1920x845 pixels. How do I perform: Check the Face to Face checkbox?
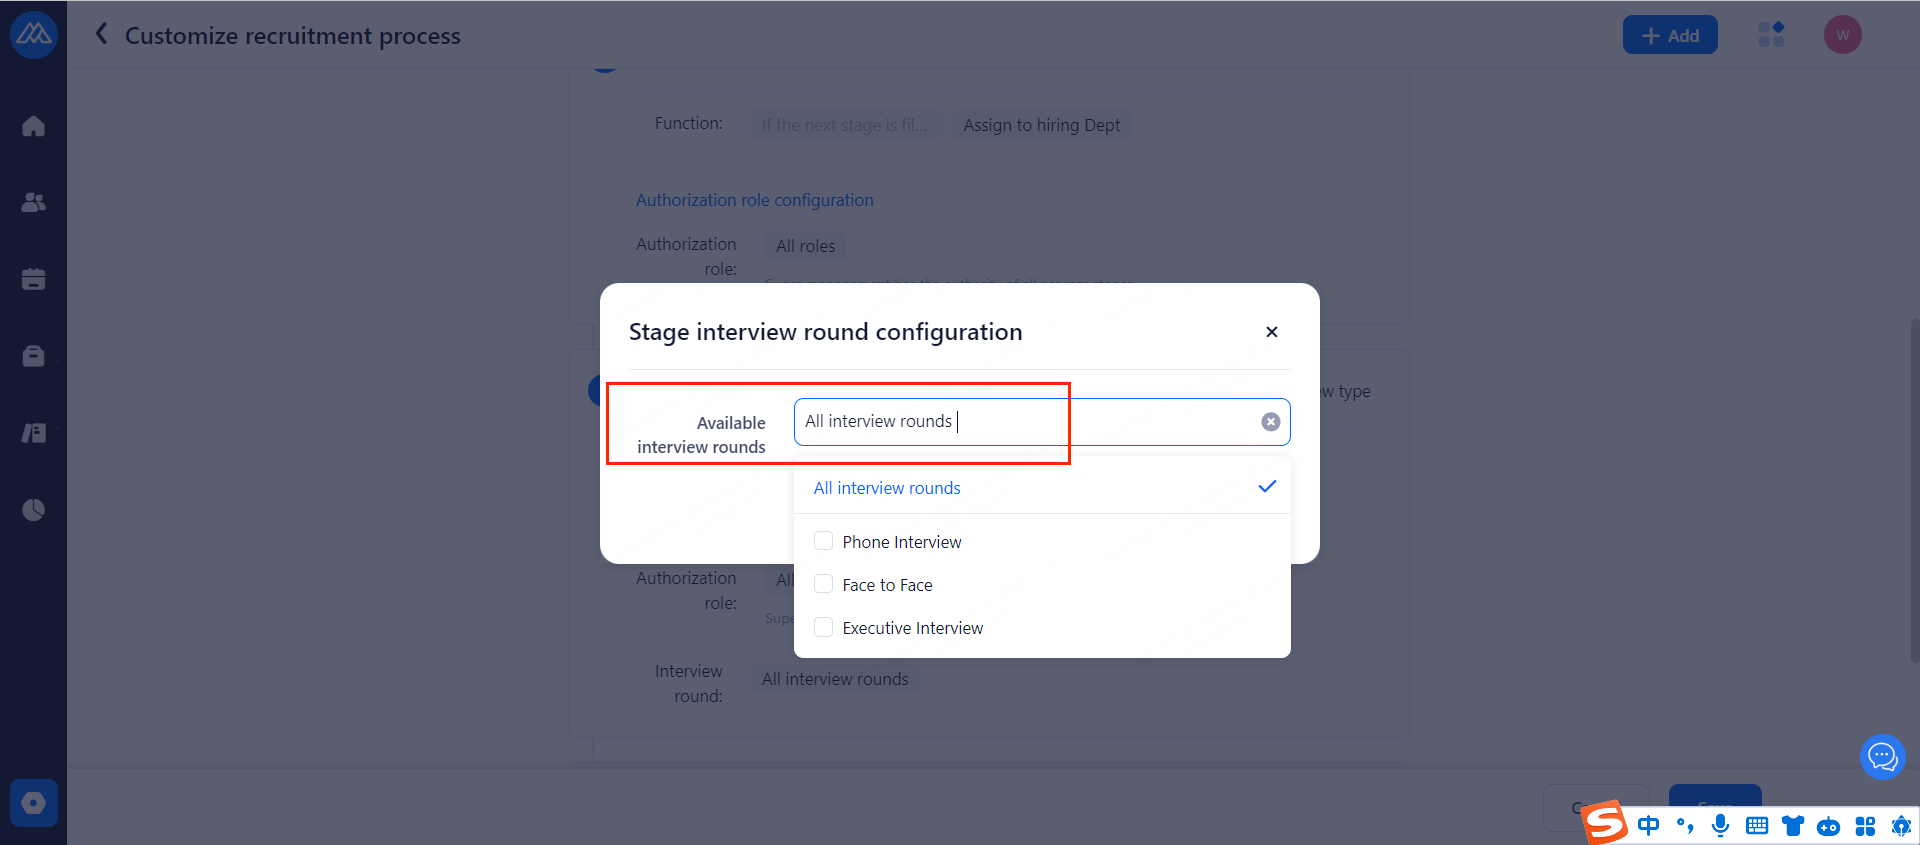click(824, 584)
